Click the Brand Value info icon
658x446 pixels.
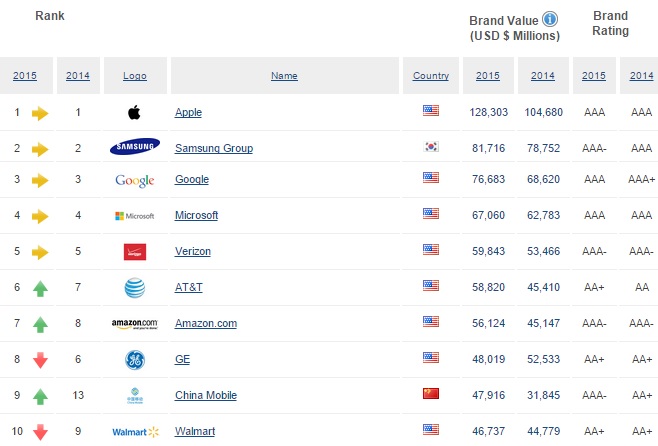click(x=551, y=19)
